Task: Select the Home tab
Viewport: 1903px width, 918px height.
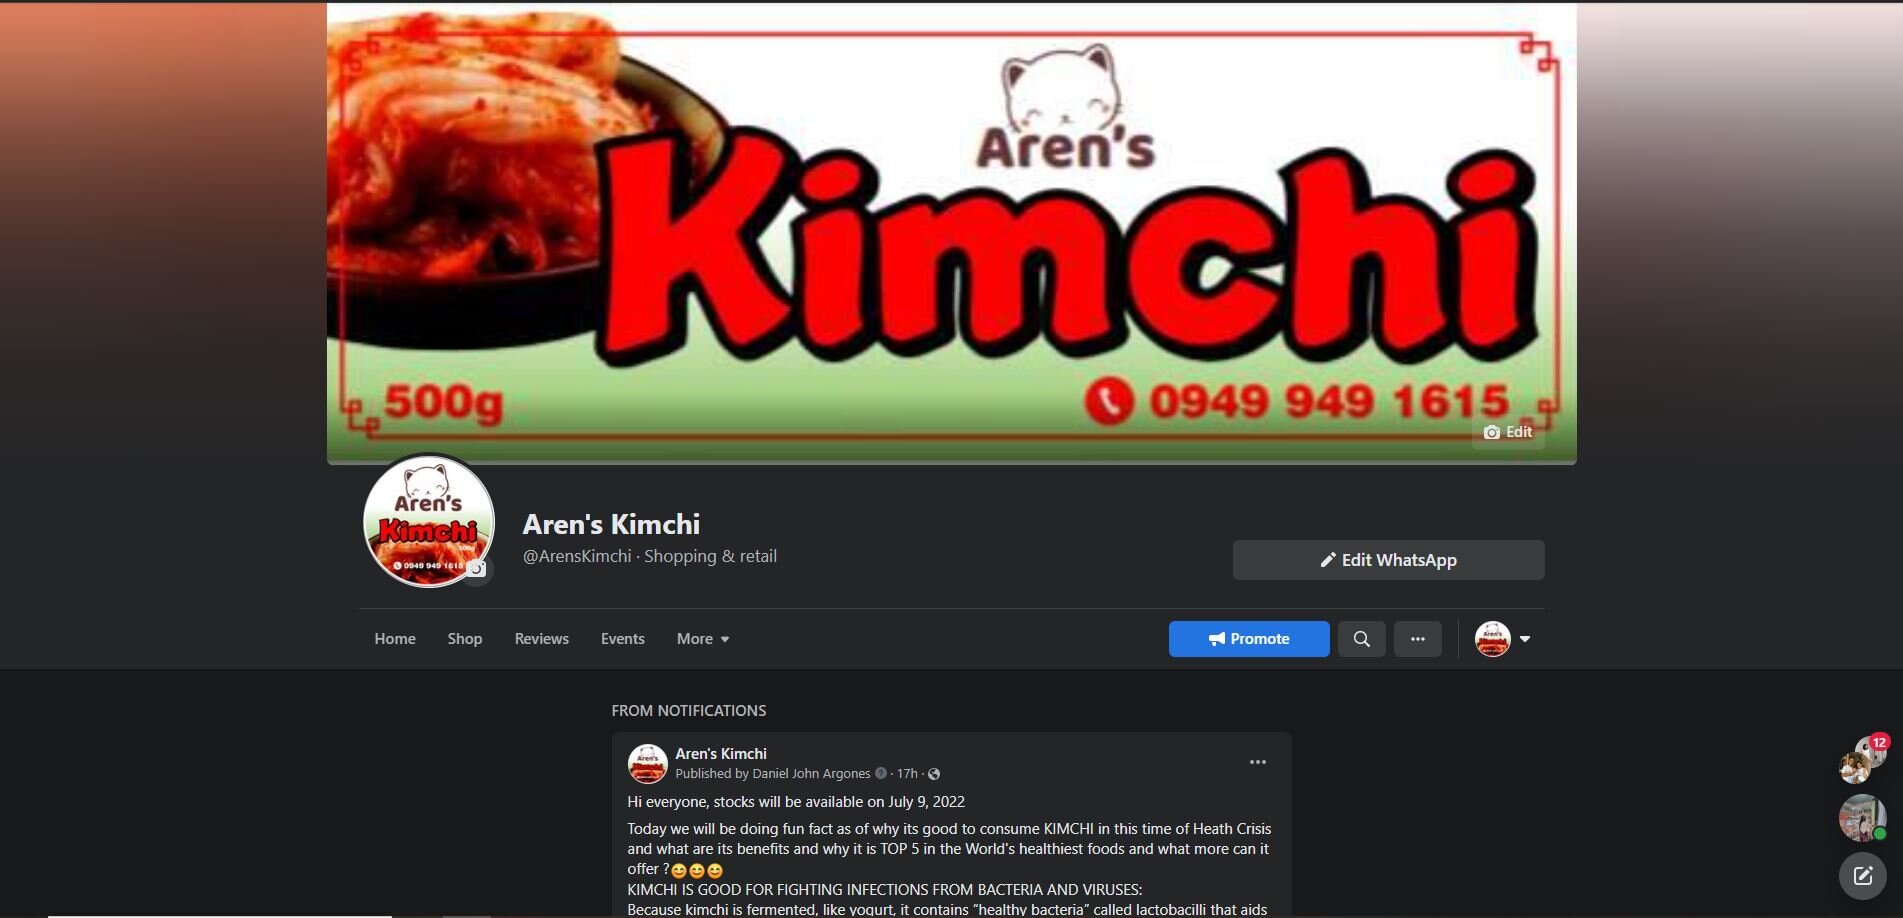Action: pos(395,639)
